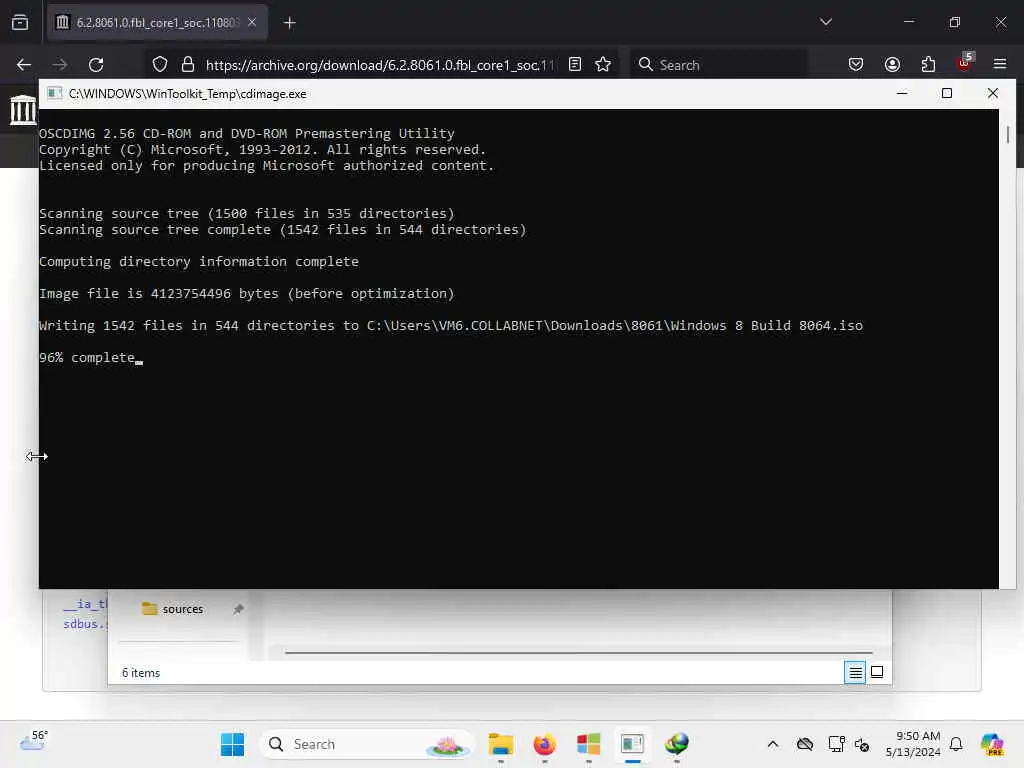Open the globe app on the taskbar

click(677, 744)
